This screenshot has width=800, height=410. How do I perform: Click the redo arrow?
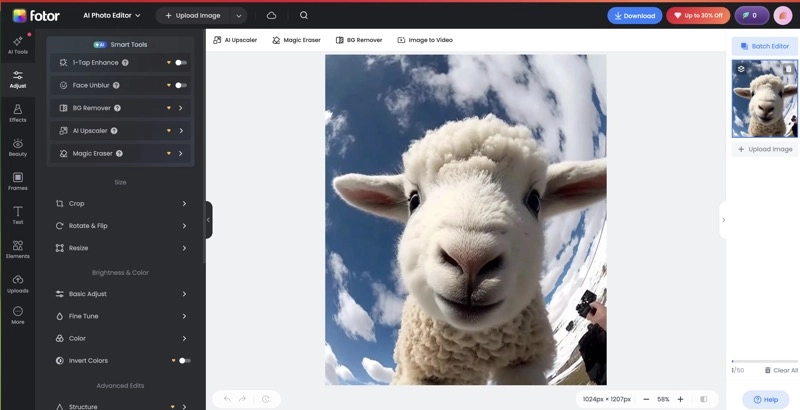point(243,399)
